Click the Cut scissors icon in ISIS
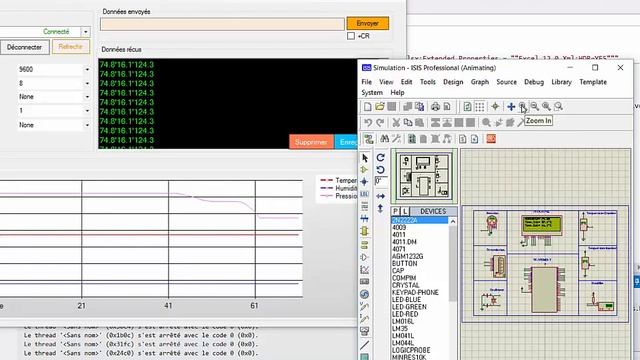 point(396,122)
